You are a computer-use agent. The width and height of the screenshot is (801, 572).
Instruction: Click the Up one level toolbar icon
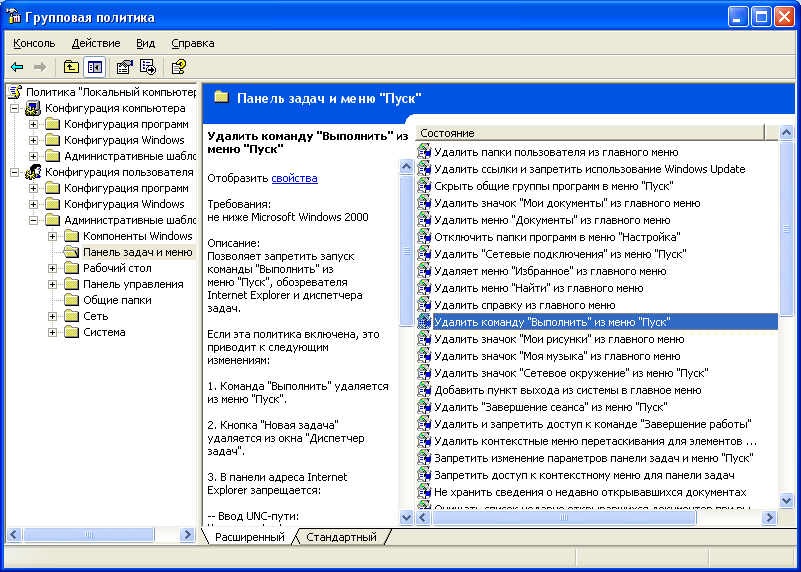[71, 67]
